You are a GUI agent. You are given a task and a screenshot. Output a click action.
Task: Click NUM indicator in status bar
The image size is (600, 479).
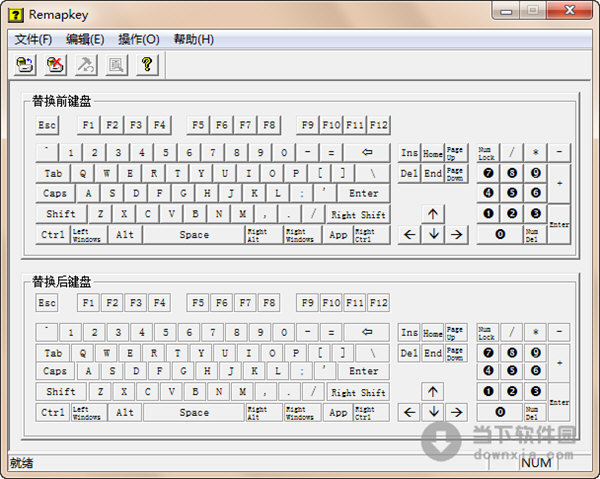point(536,463)
